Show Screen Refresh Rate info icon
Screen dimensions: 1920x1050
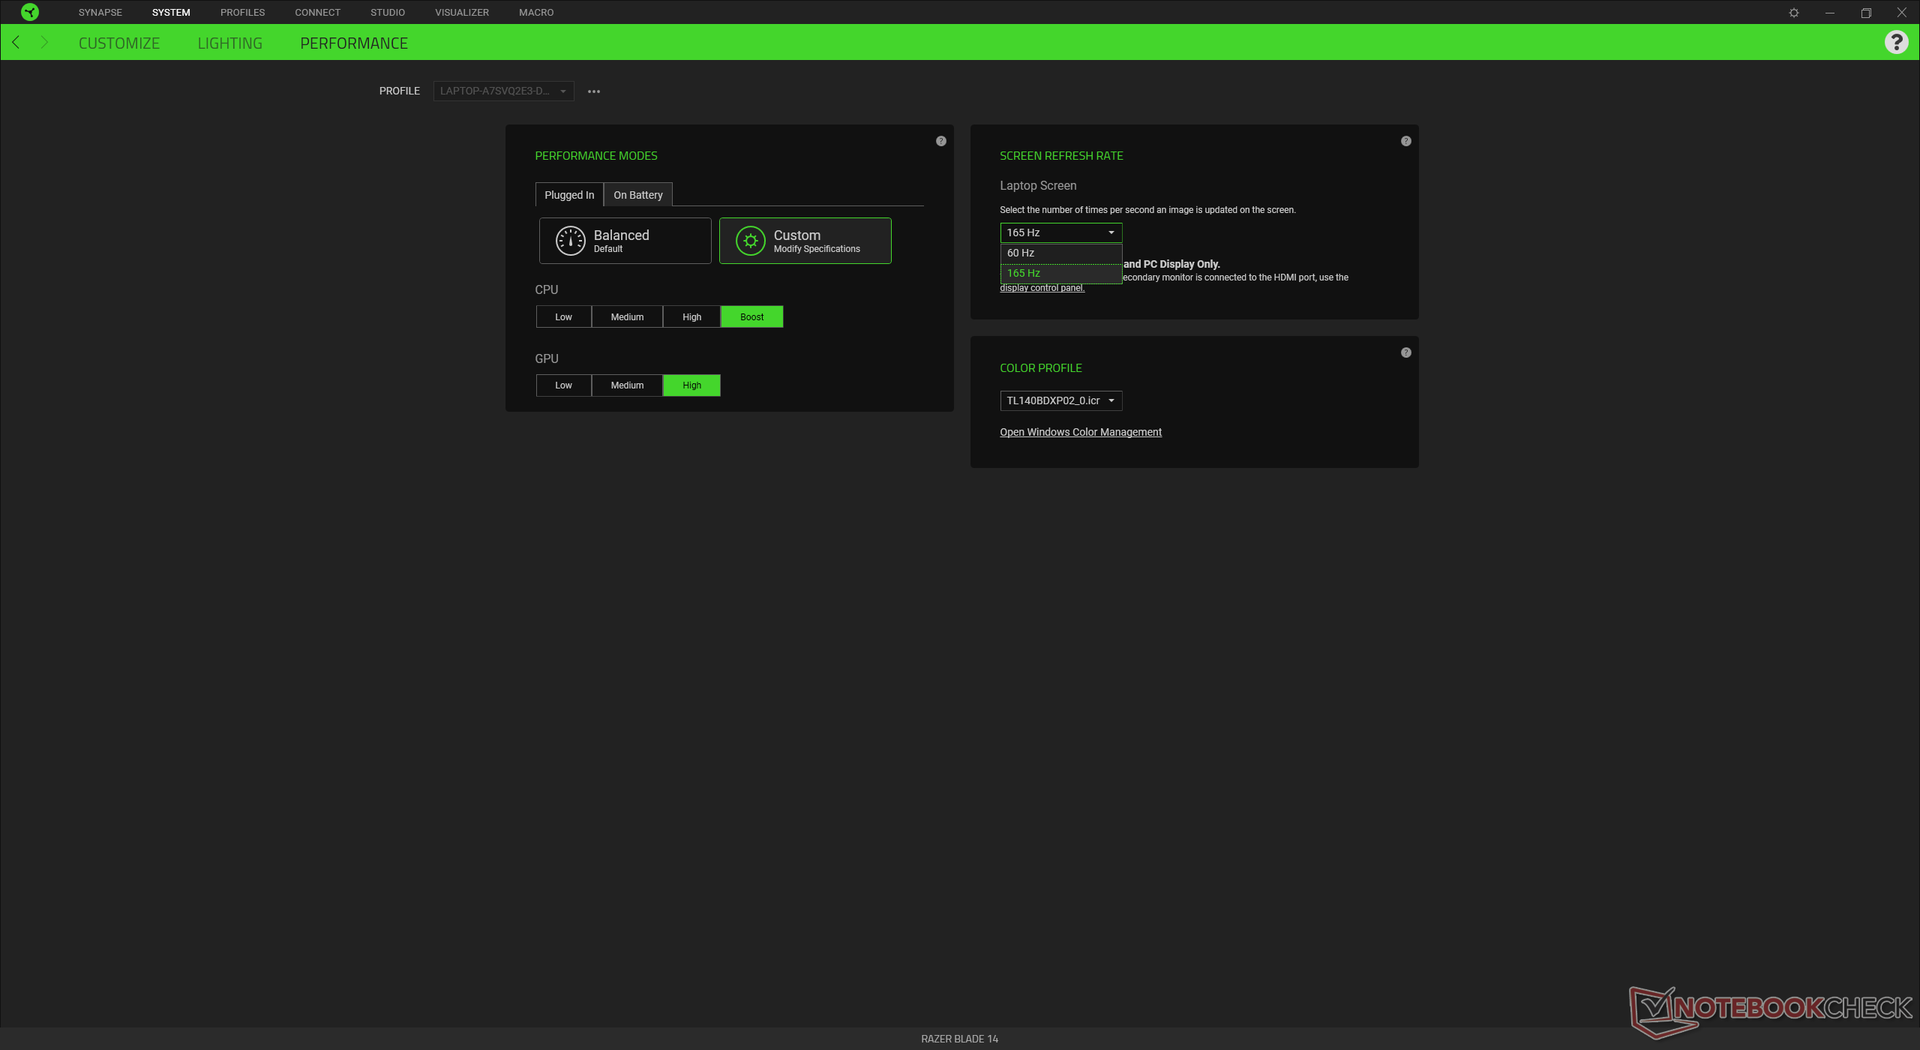point(1406,141)
